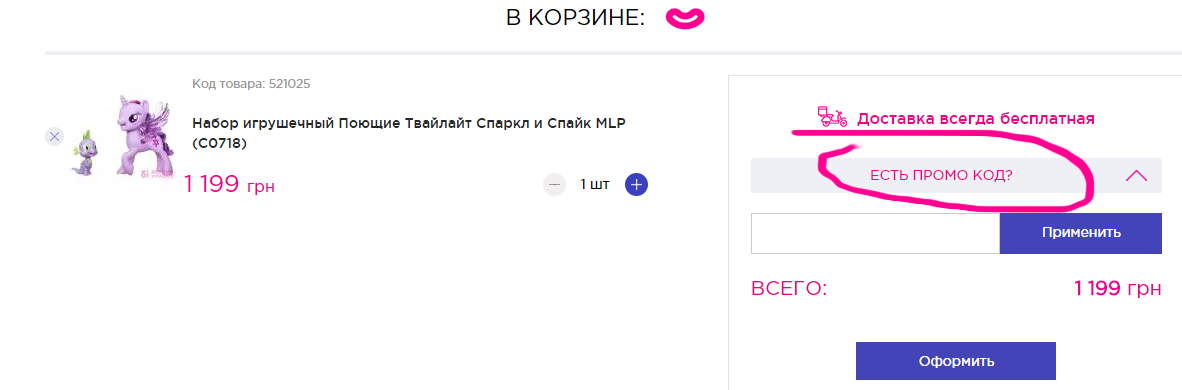Click the ВСЕГО: label
Screen dimensions: 1182x390
coord(789,289)
